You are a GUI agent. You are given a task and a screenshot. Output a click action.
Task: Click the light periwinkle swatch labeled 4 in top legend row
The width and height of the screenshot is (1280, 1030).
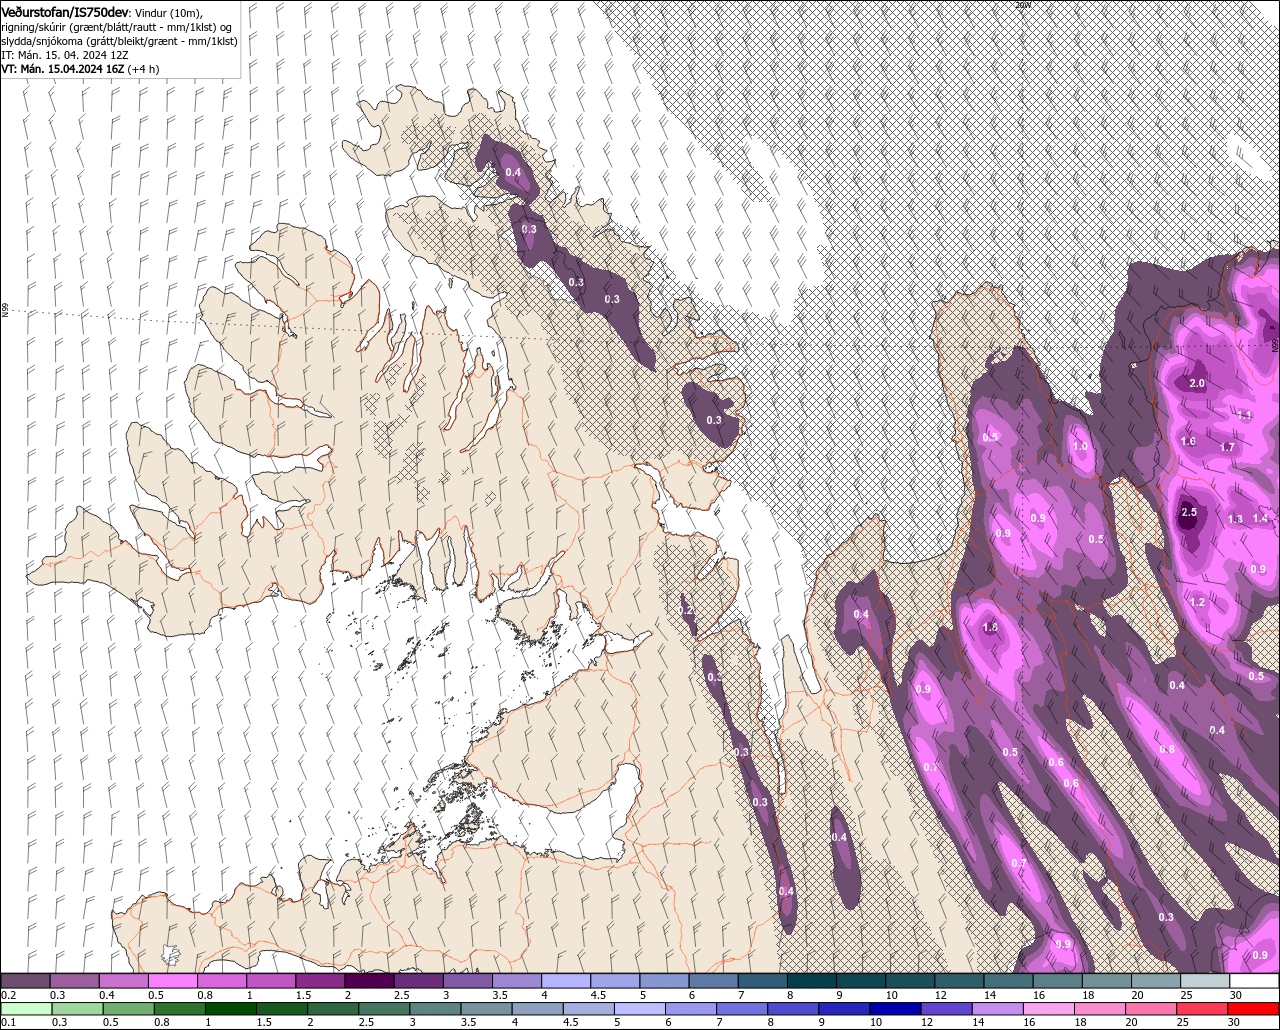click(567, 982)
